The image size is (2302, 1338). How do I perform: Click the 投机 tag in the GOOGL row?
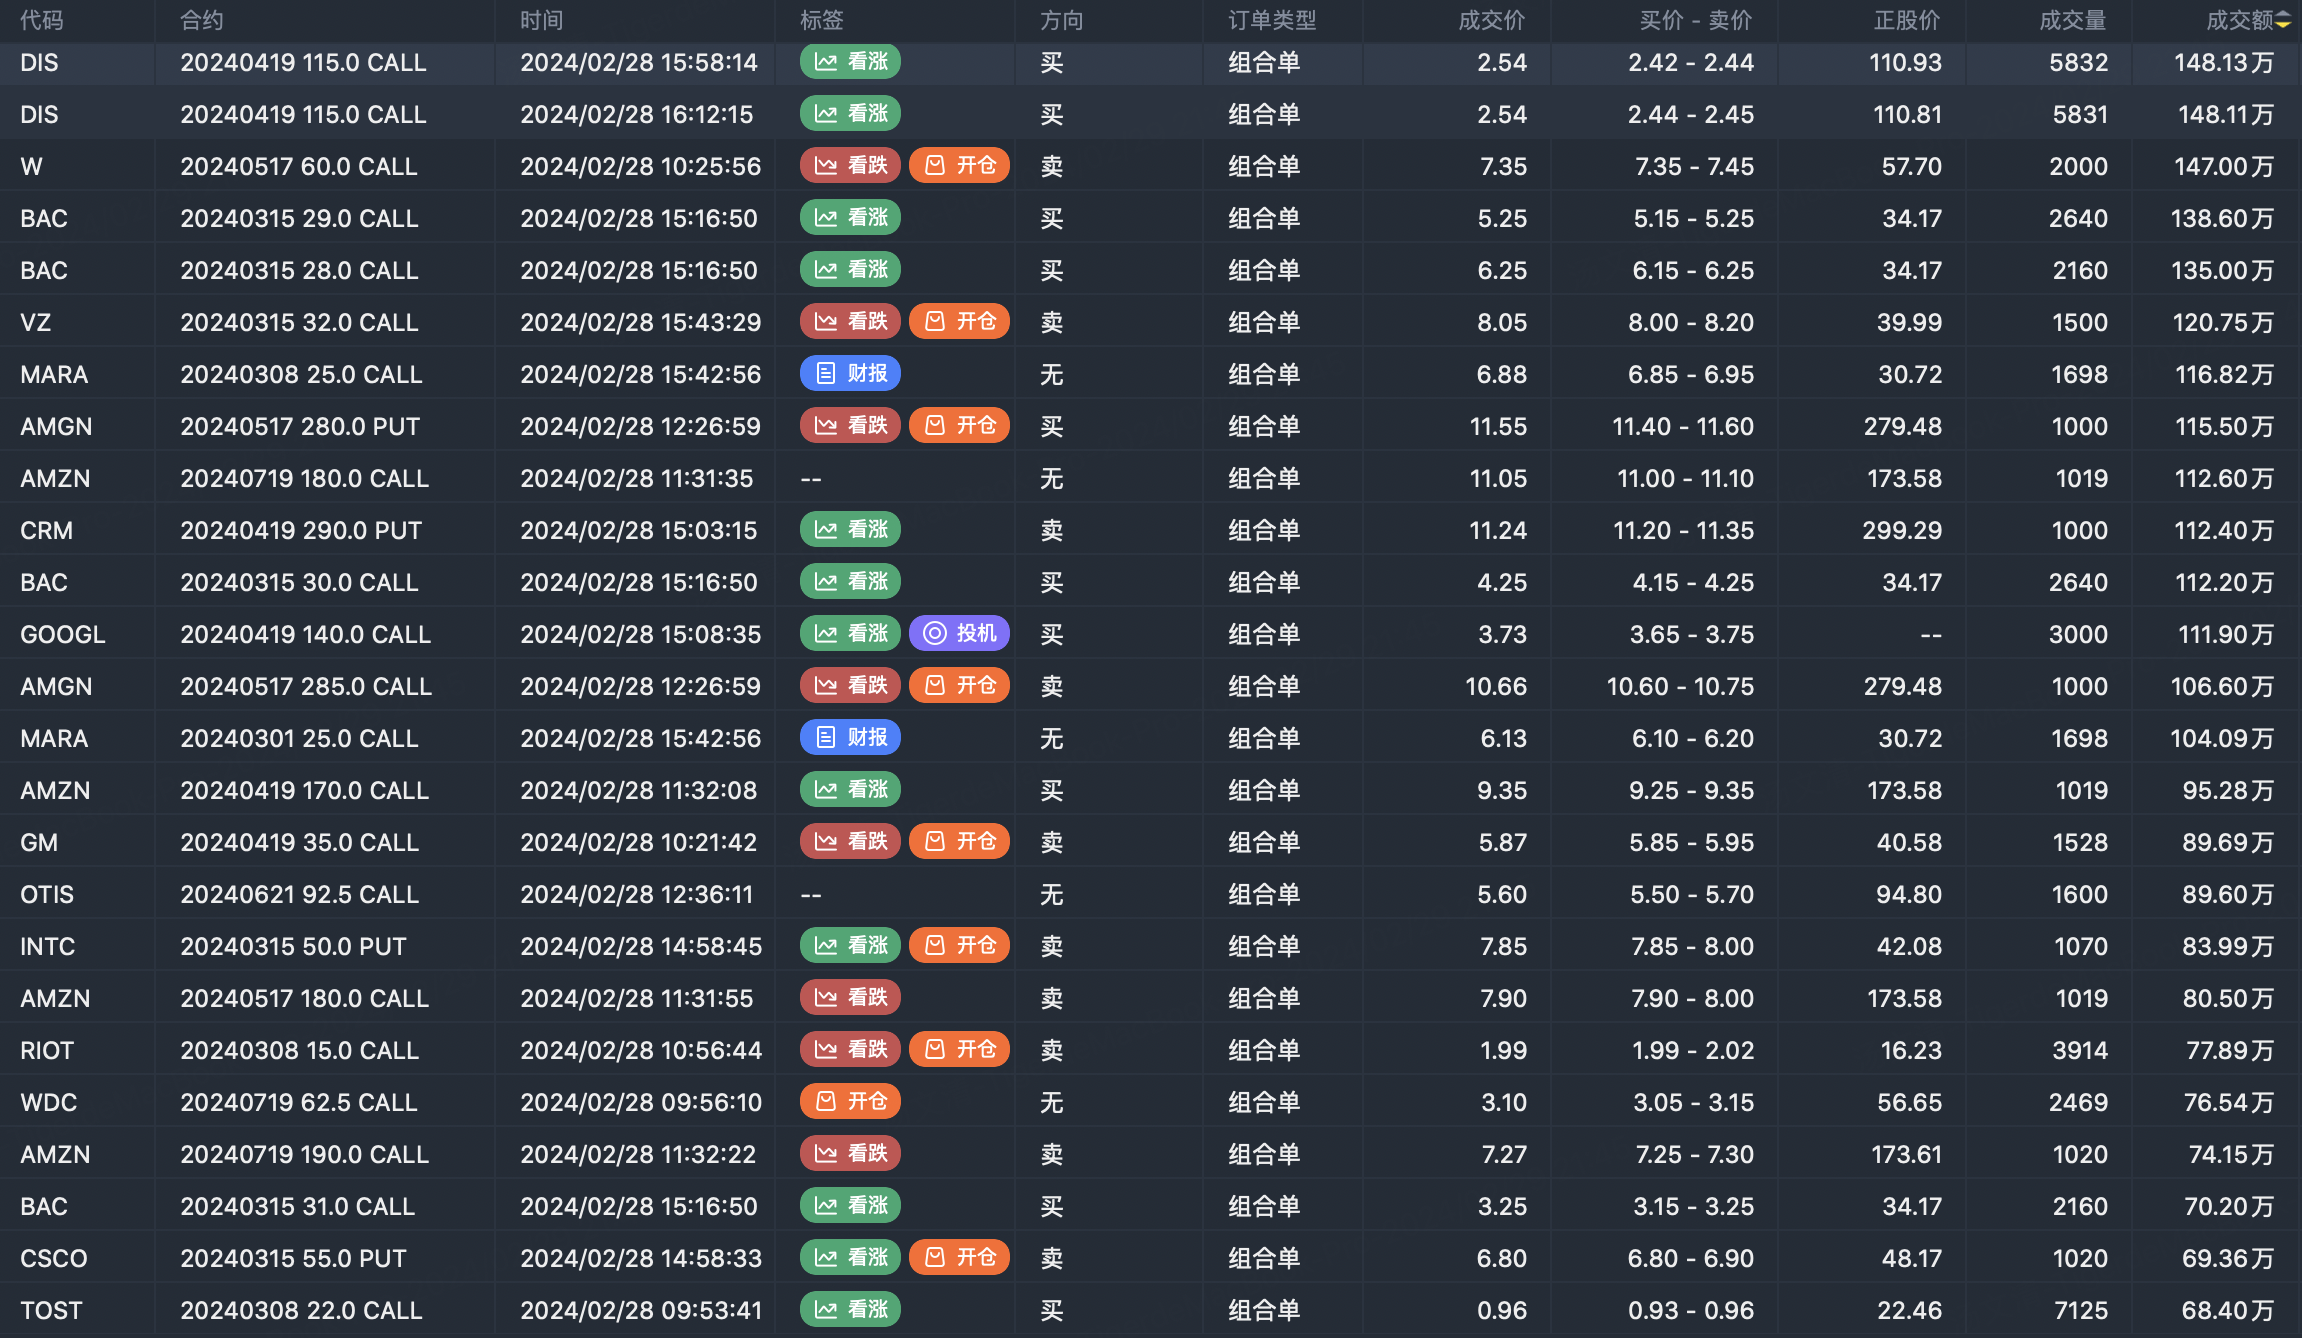(x=959, y=634)
